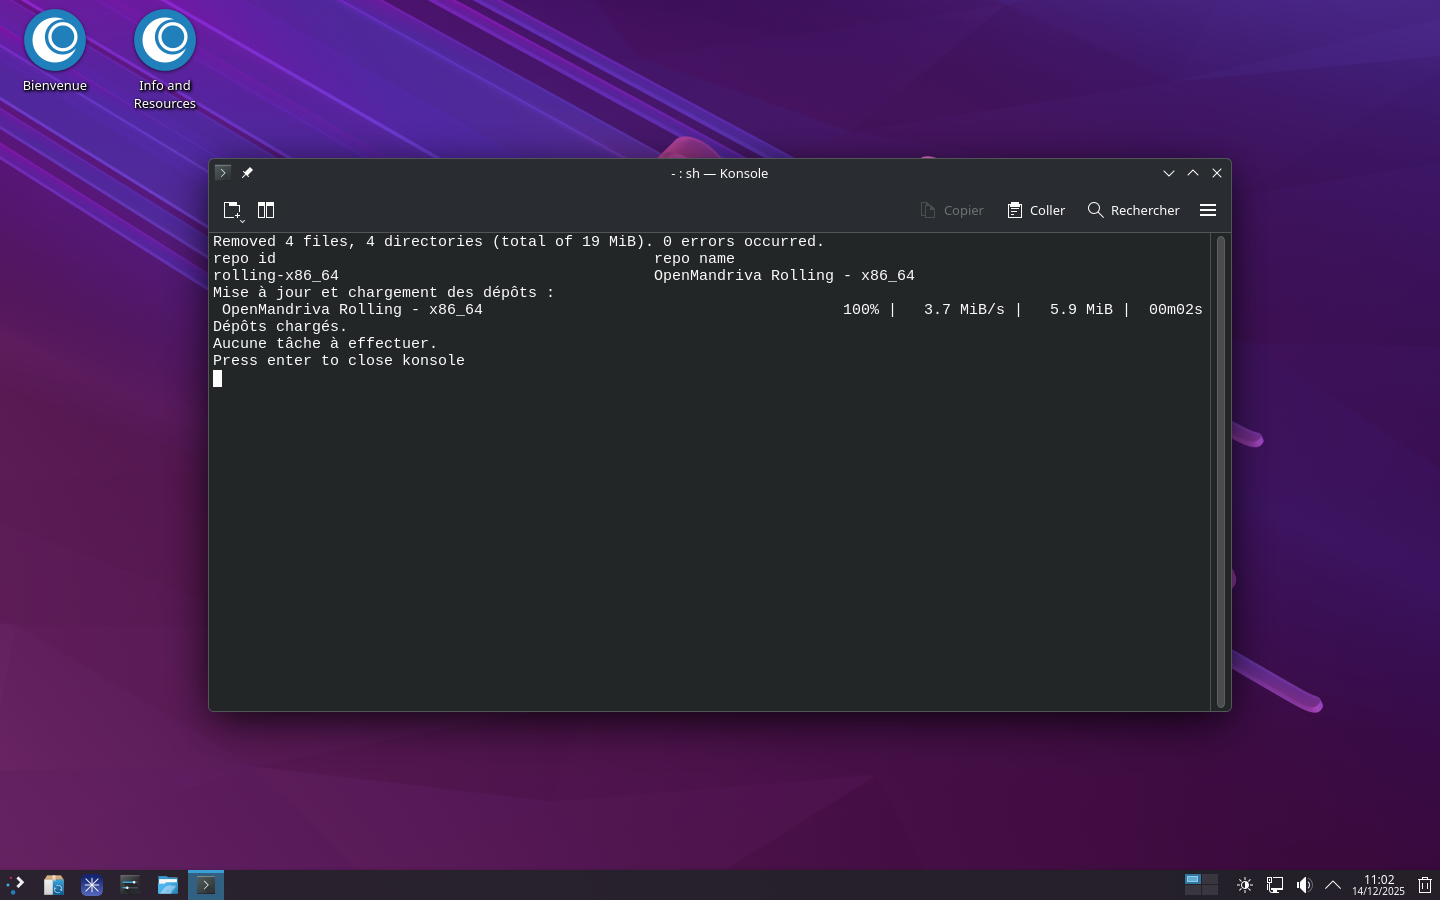Open the Konsole window menu icon
This screenshot has width=1440, height=900.
pos(223,173)
